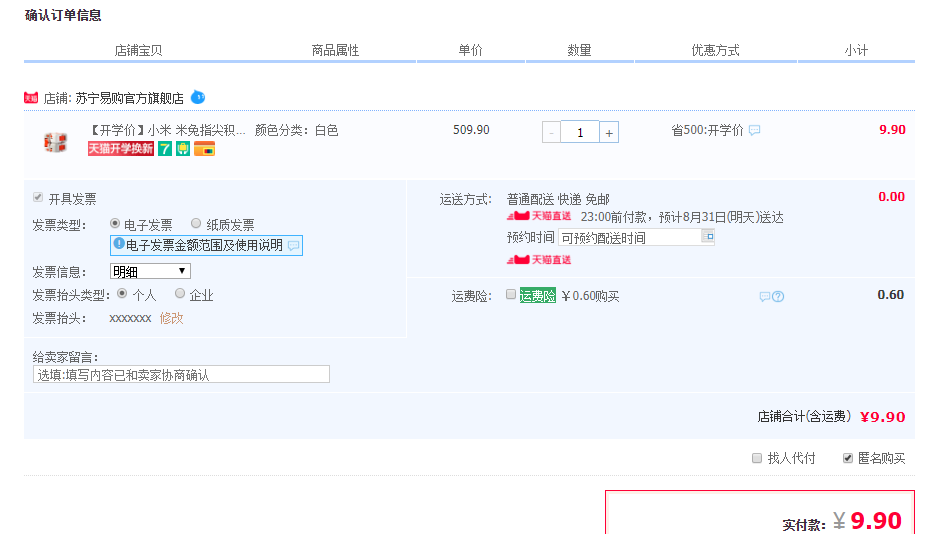Image resolution: width=929 pixels, height=534 pixels.
Task: Click the green 7-day return badge
Action: [x=165, y=148]
